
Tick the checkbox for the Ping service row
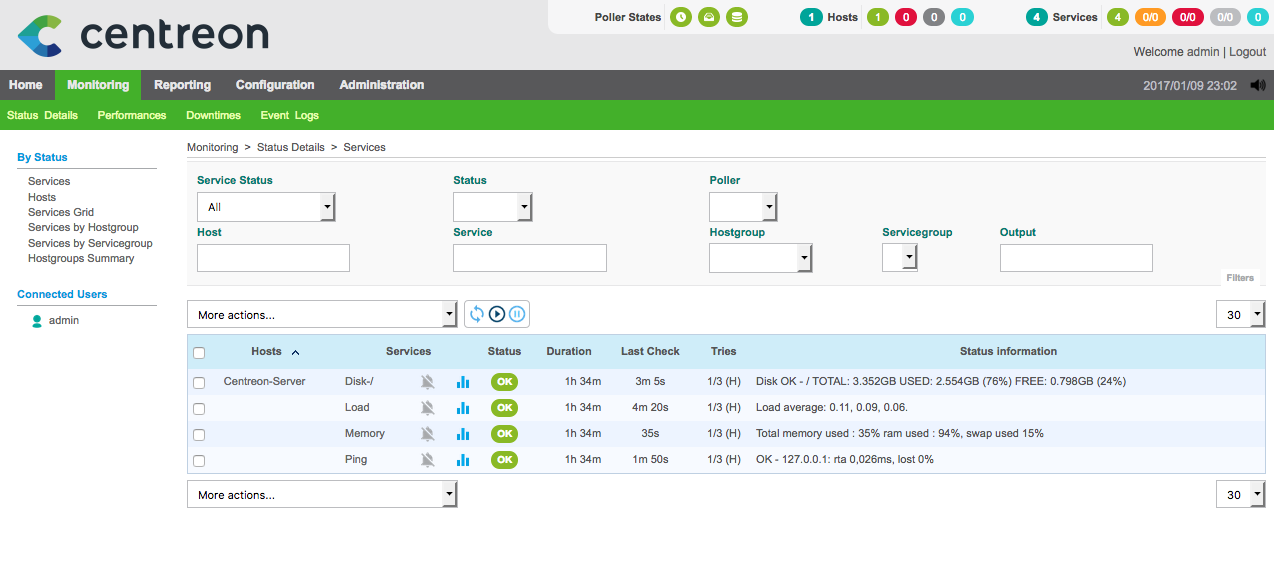199,461
